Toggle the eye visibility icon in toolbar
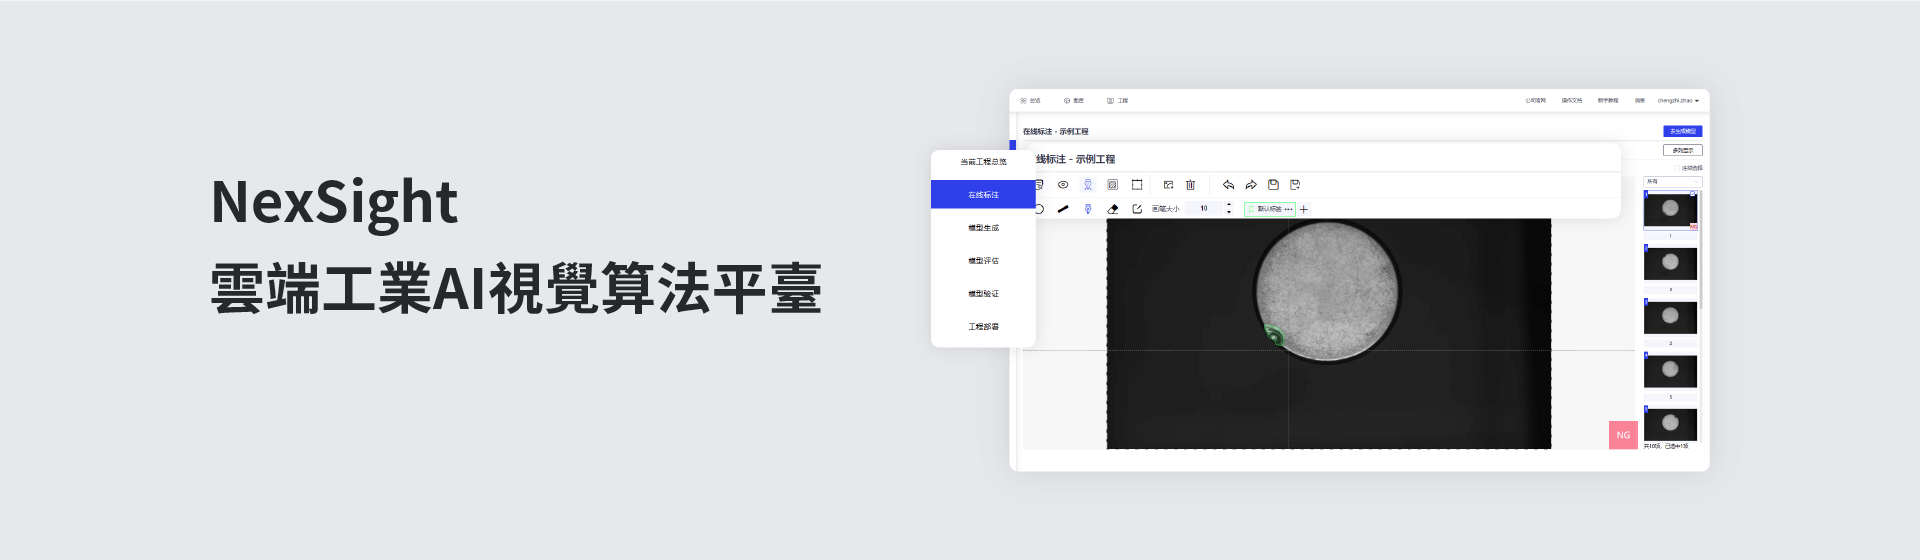This screenshot has width=1920, height=560. [1063, 185]
